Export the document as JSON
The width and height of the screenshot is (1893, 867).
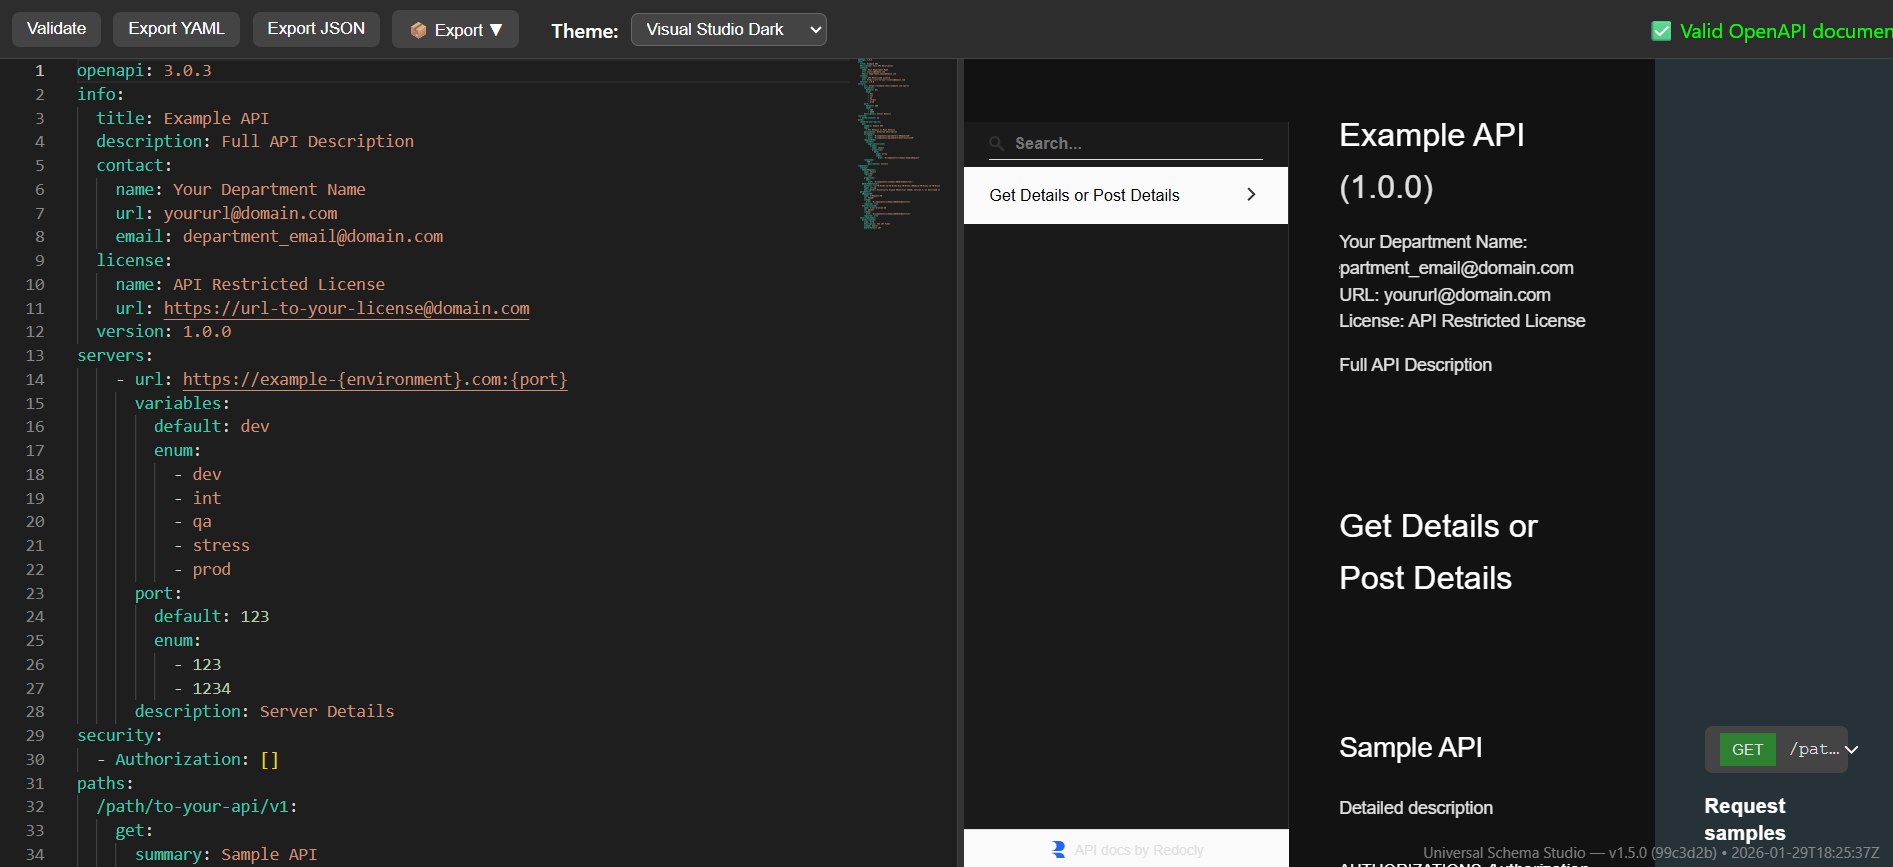point(316,29)
